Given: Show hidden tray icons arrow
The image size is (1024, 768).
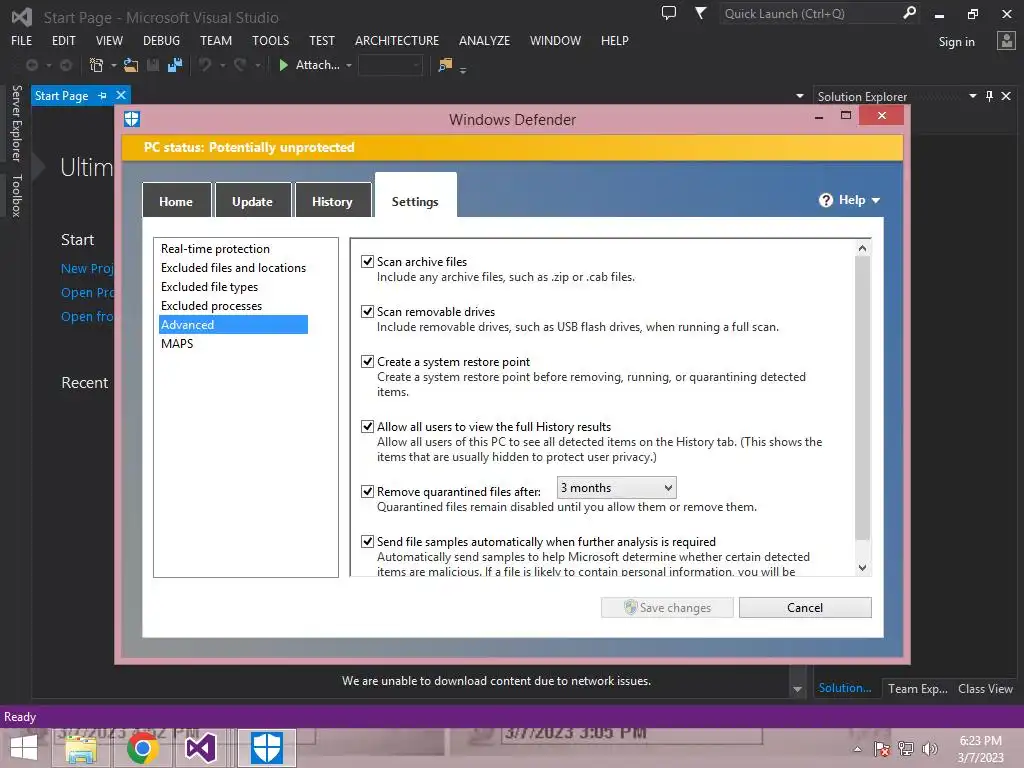Looking at the screenshot, I should [857, 750].
